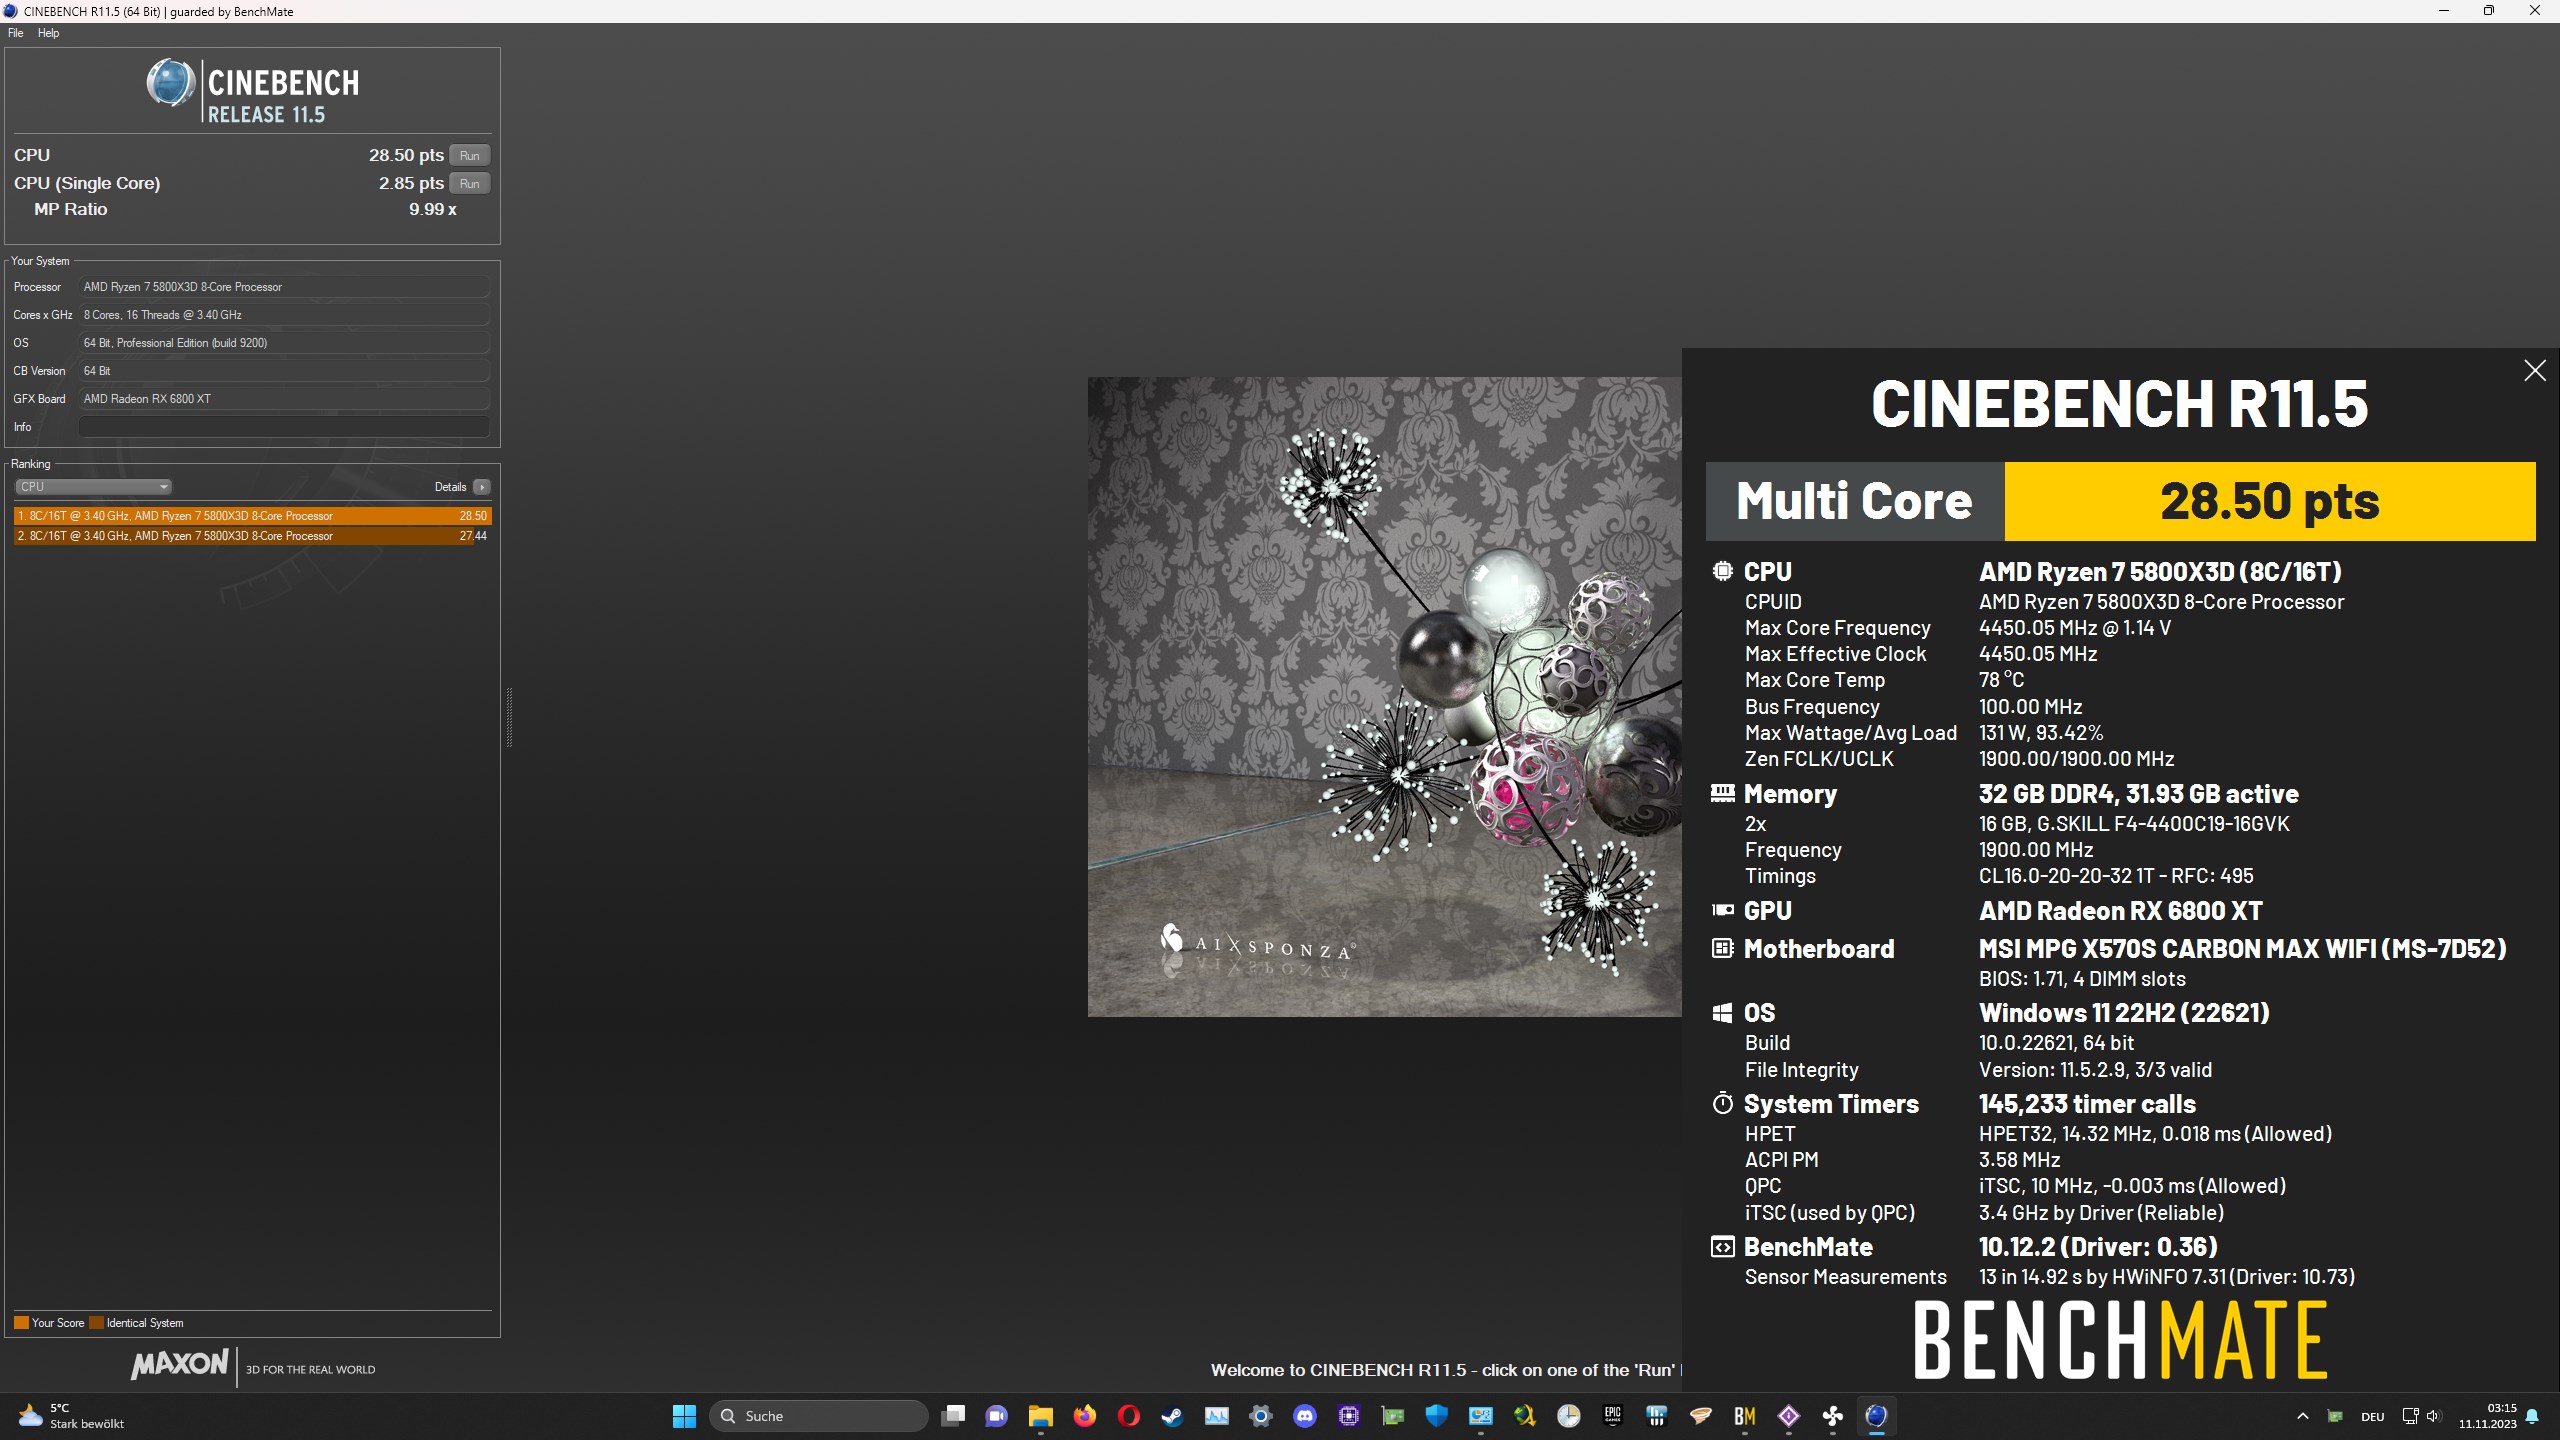Open the Help menu
The image size is (2560, 1440).
48,33
